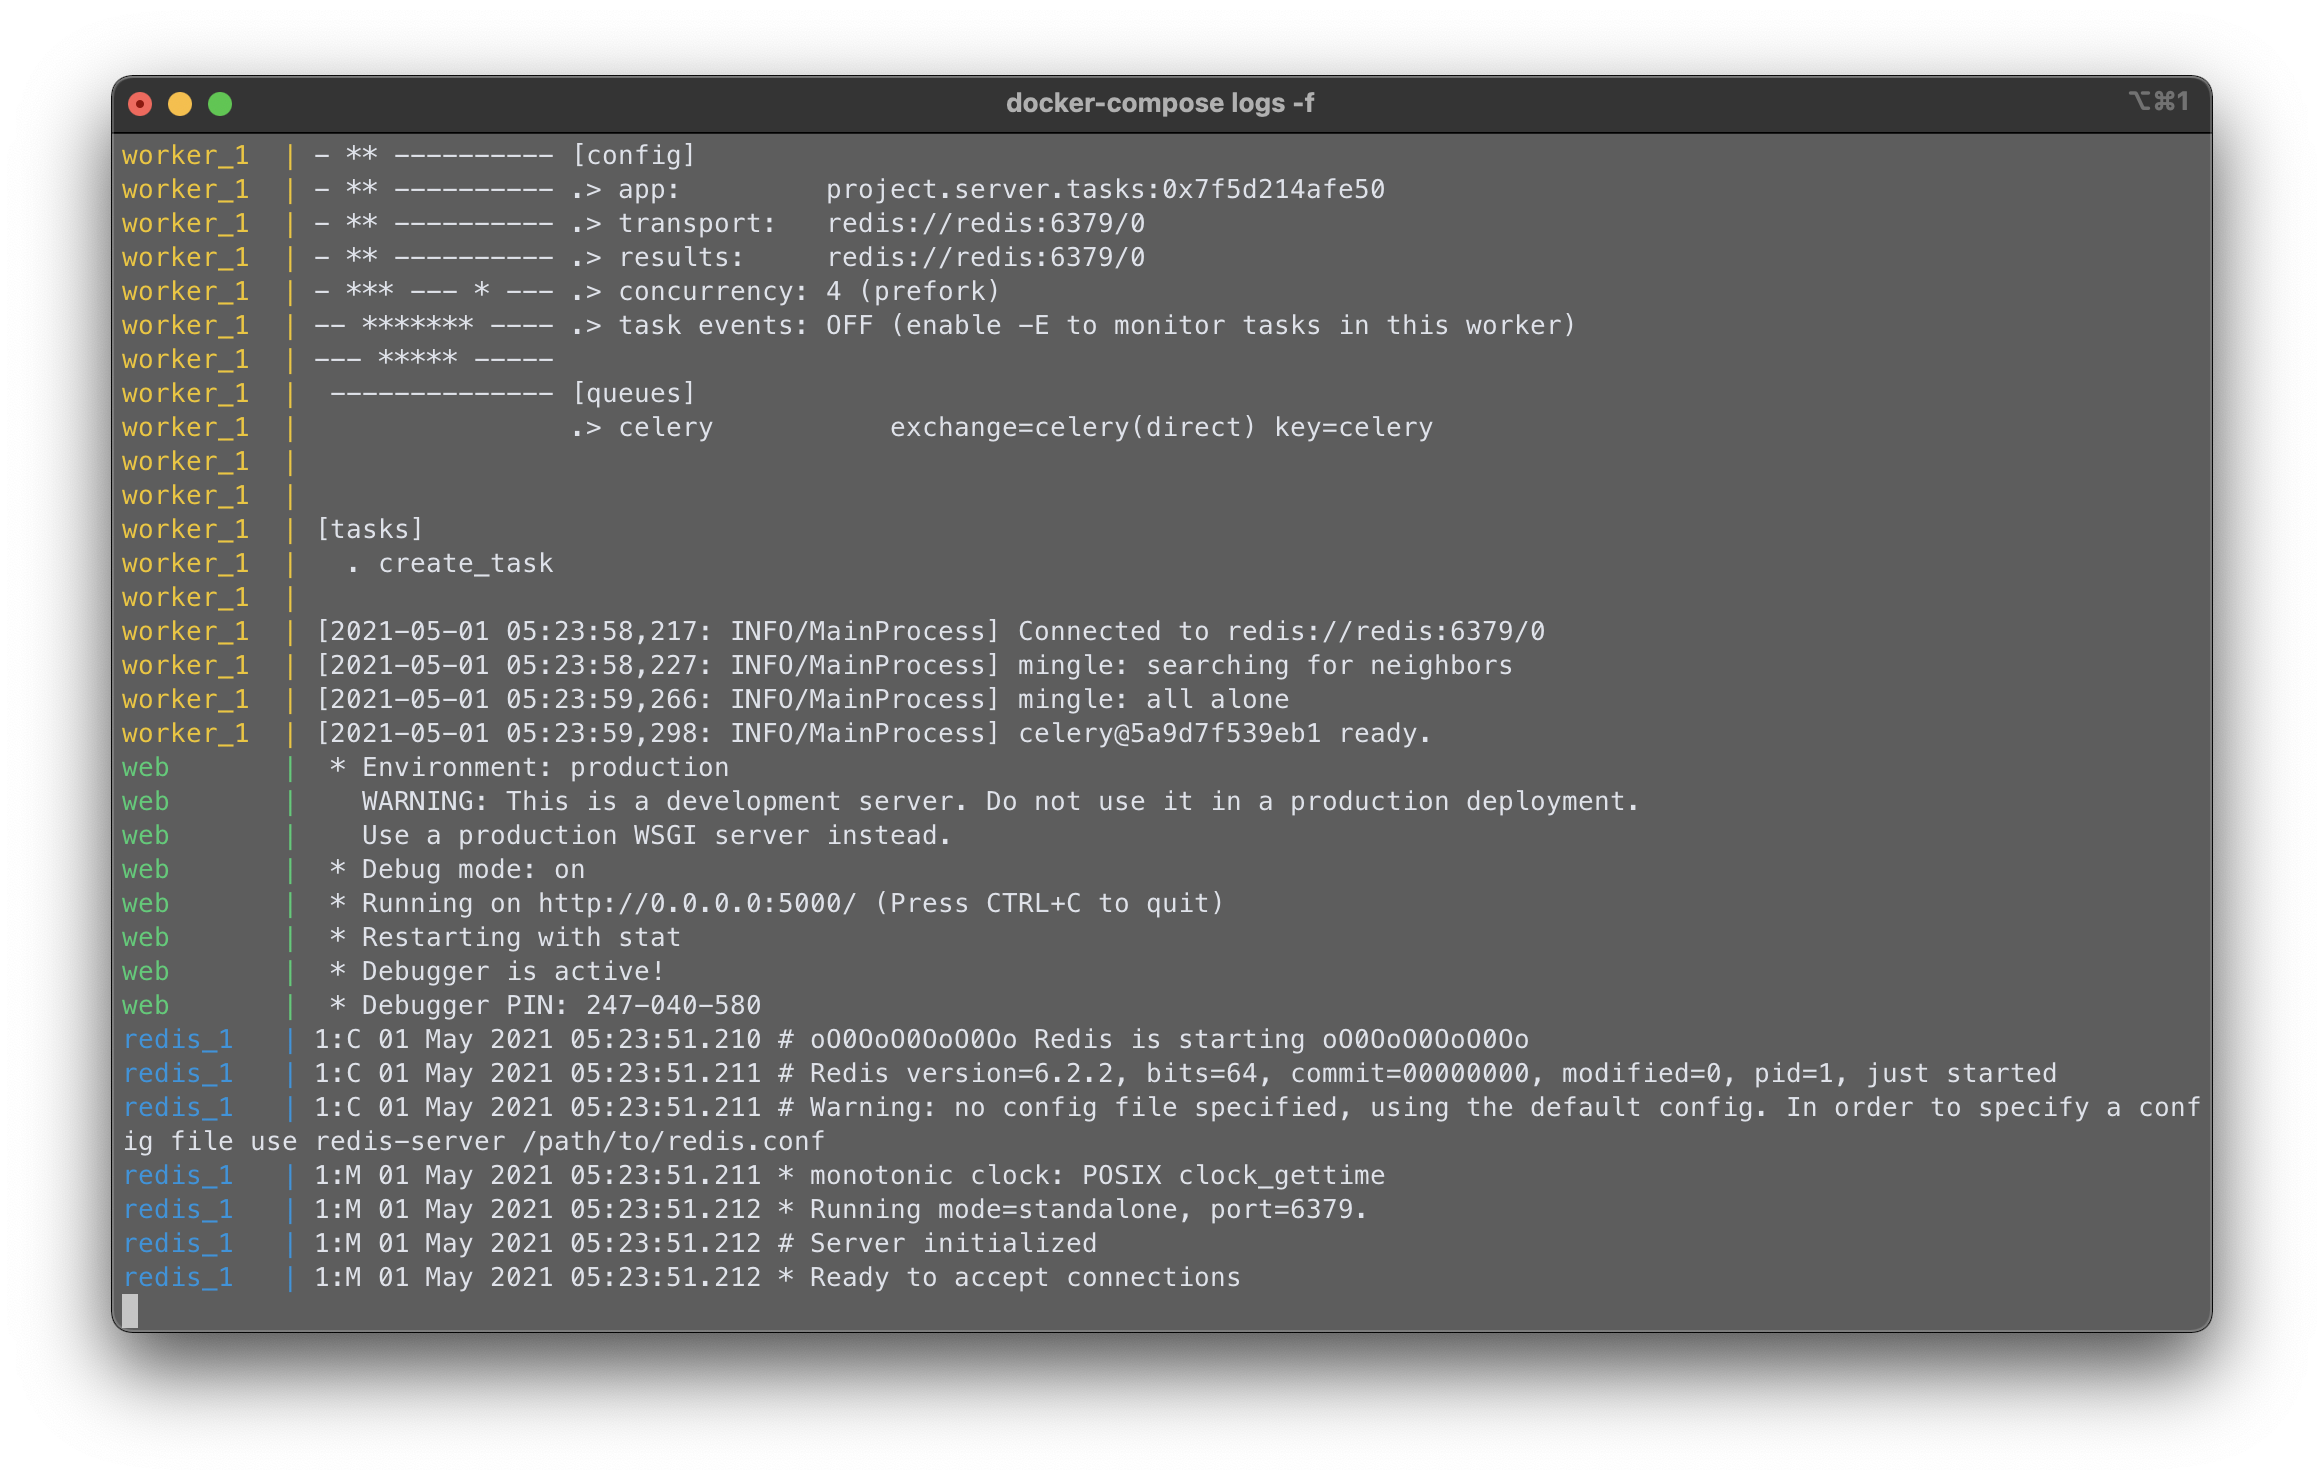The image size is (2324, 1480).
Task: Click '* Debug mode: on' line
Action: point(457,870)
